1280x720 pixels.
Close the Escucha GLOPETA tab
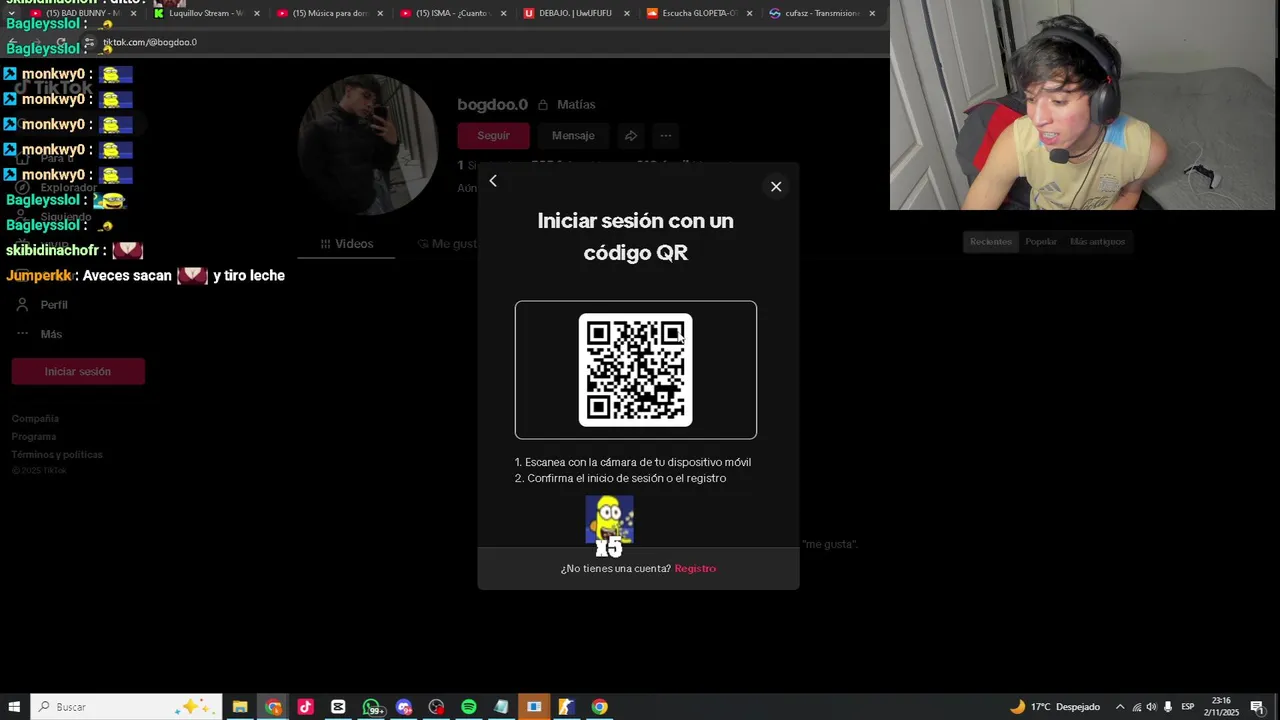pyautogui.click(x=750, y=13)
